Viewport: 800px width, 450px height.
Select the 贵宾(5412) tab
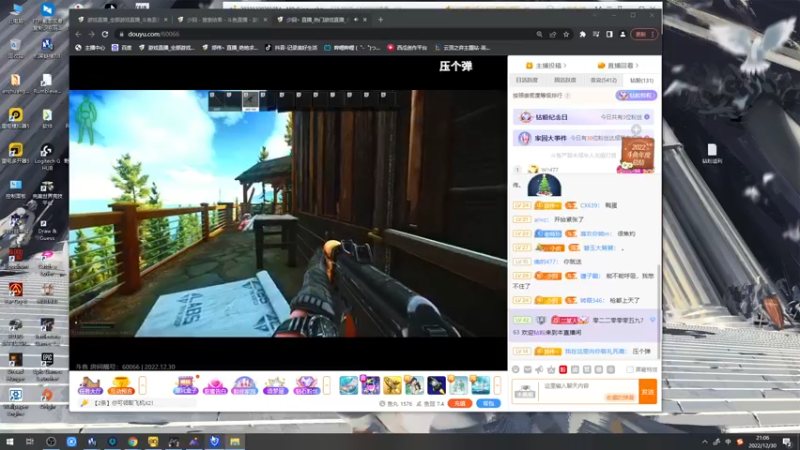pyautogui.click(x=604, y=80)
